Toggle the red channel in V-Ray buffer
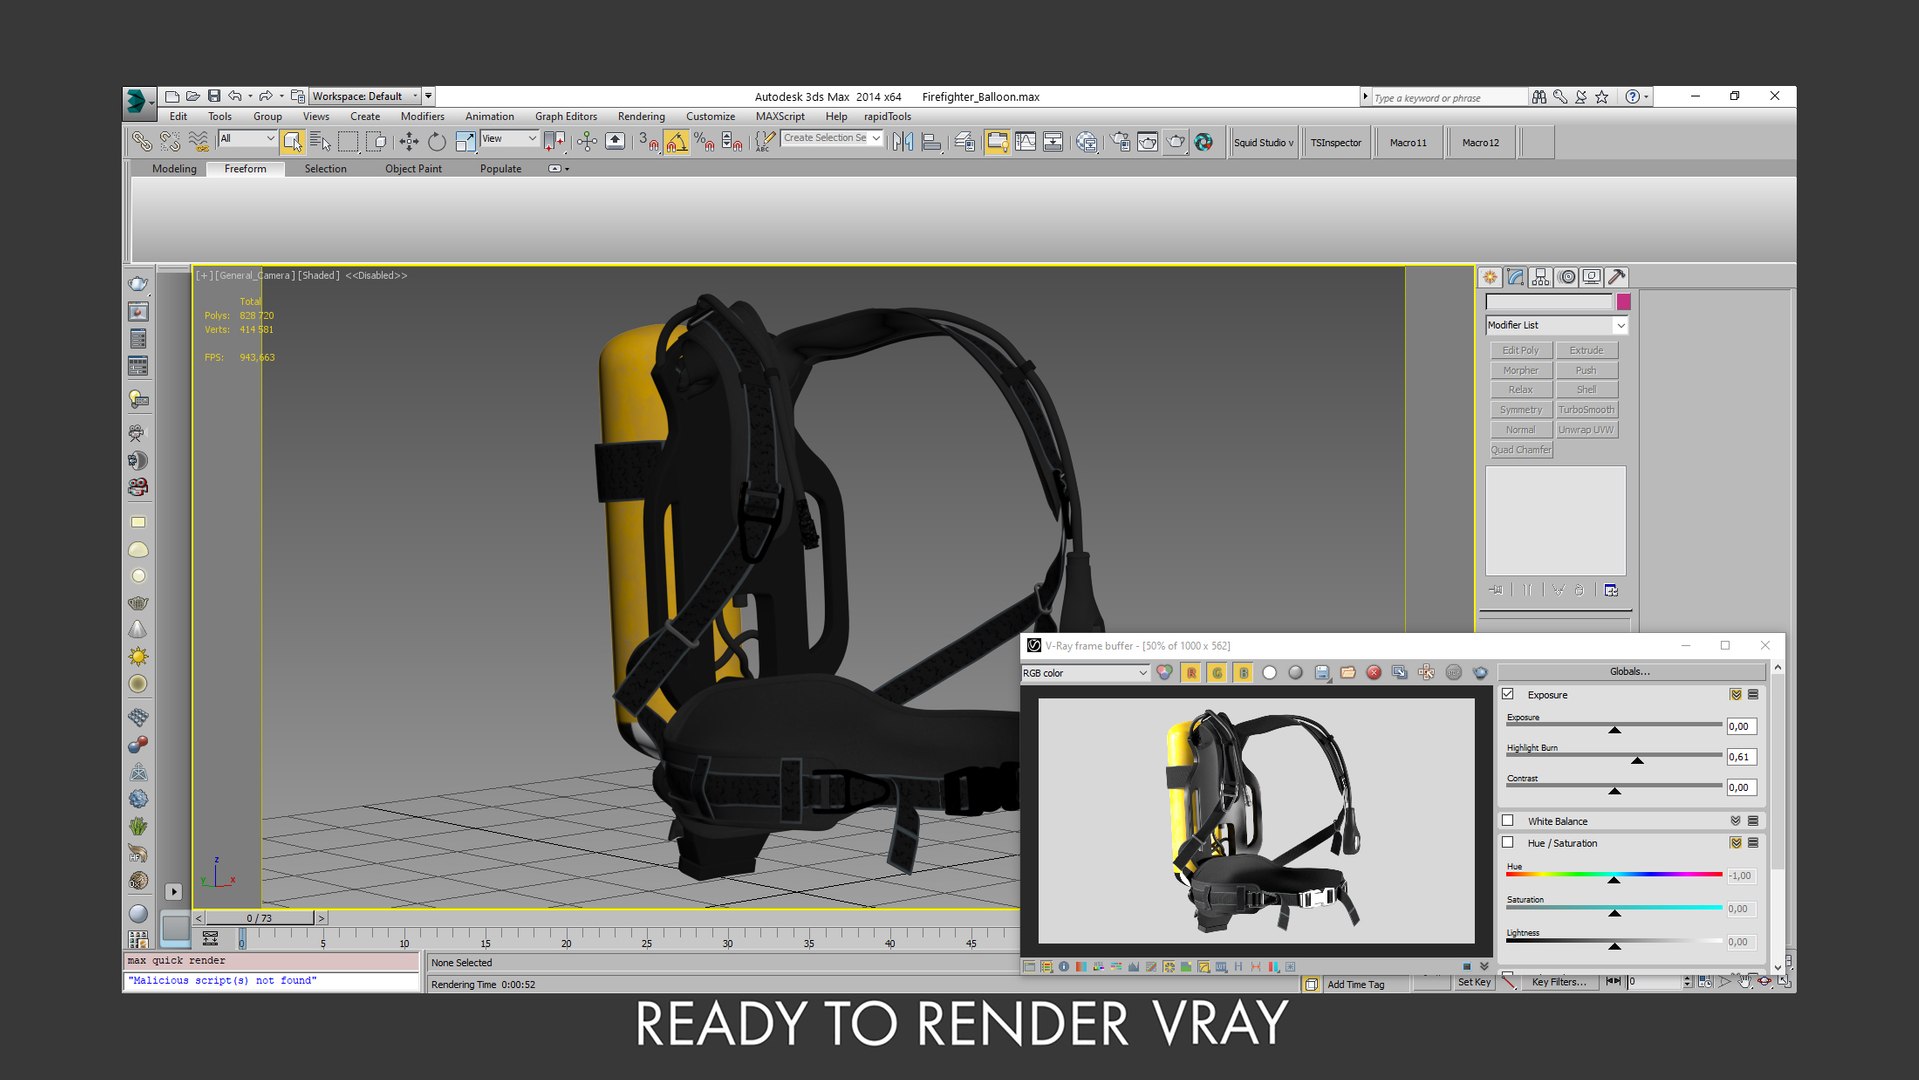 [x=1191, y=673]
